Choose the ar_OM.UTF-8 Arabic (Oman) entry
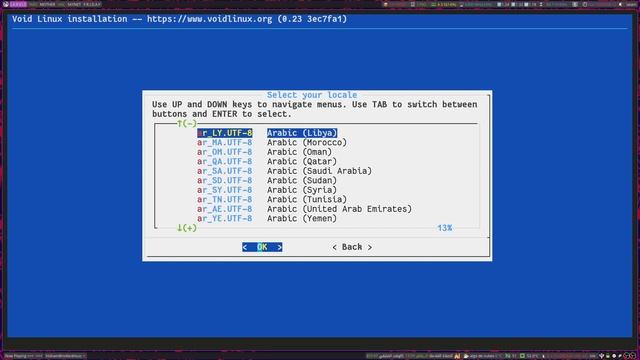640x360 pixels. click(x=264, y=152)
